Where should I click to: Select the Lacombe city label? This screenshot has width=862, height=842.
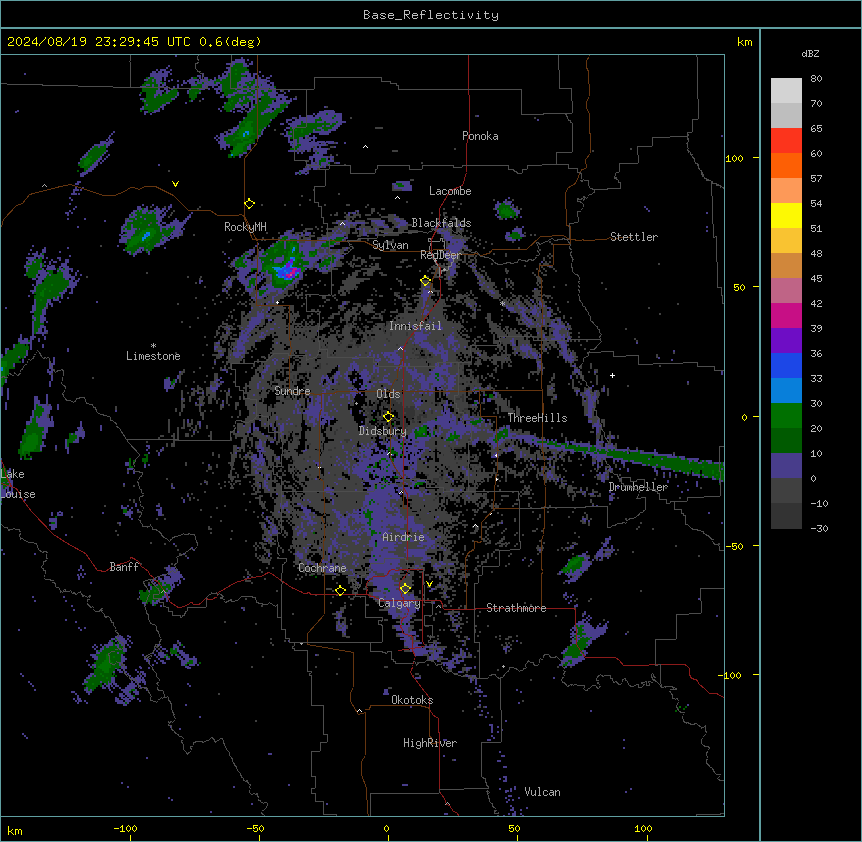tap(450, 191)
